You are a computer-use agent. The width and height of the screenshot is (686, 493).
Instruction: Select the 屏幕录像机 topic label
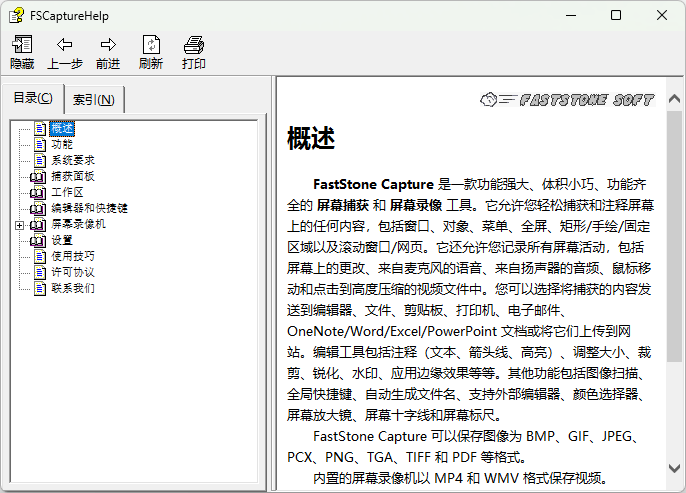[x=78, y=224]
